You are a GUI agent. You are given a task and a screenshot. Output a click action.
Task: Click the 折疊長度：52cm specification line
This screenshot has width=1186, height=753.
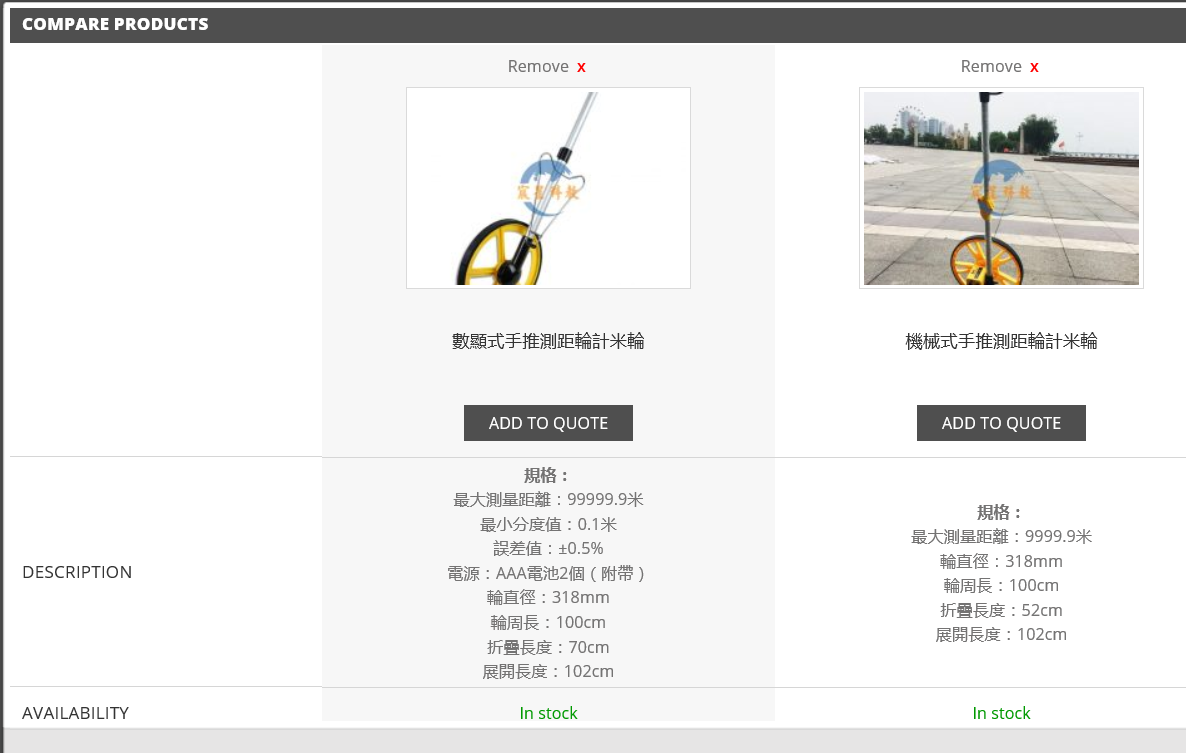[1001, 610]
